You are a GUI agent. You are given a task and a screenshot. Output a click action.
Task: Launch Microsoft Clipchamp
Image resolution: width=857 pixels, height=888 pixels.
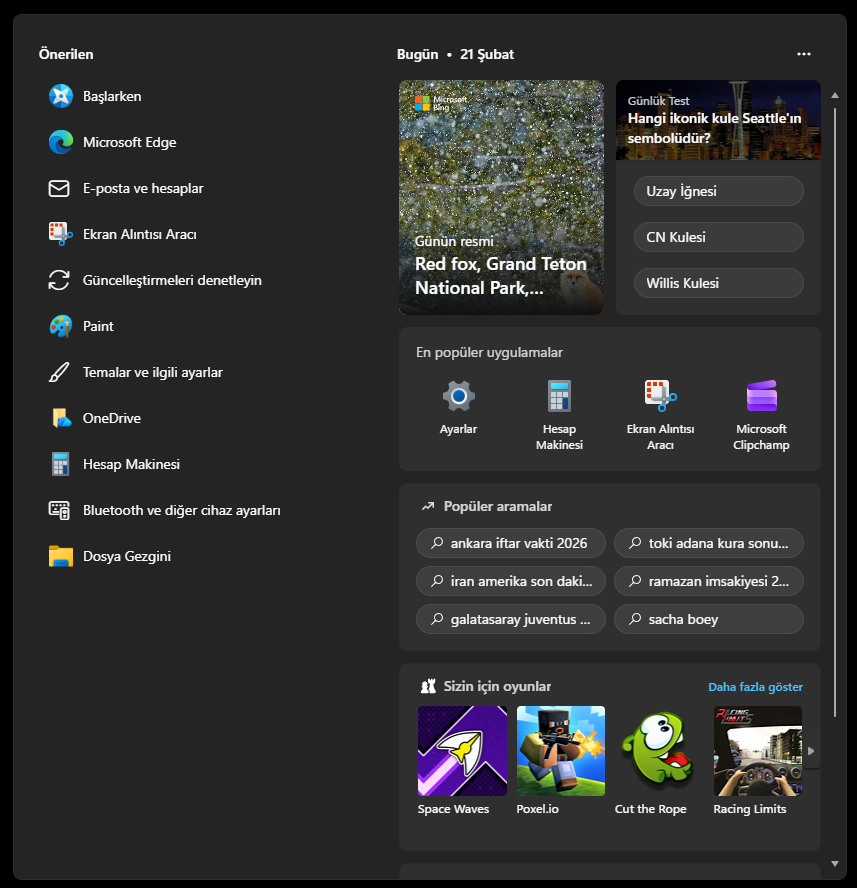pyautogui.click(x=761, y=415)
